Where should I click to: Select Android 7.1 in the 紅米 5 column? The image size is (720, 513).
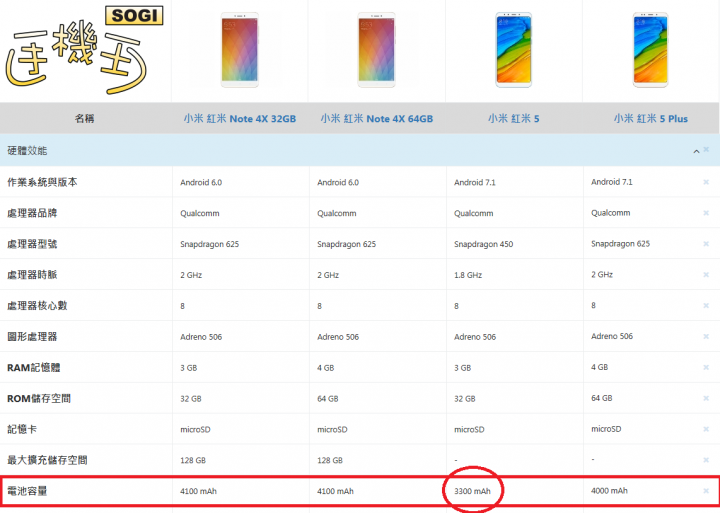click(475, 182)
